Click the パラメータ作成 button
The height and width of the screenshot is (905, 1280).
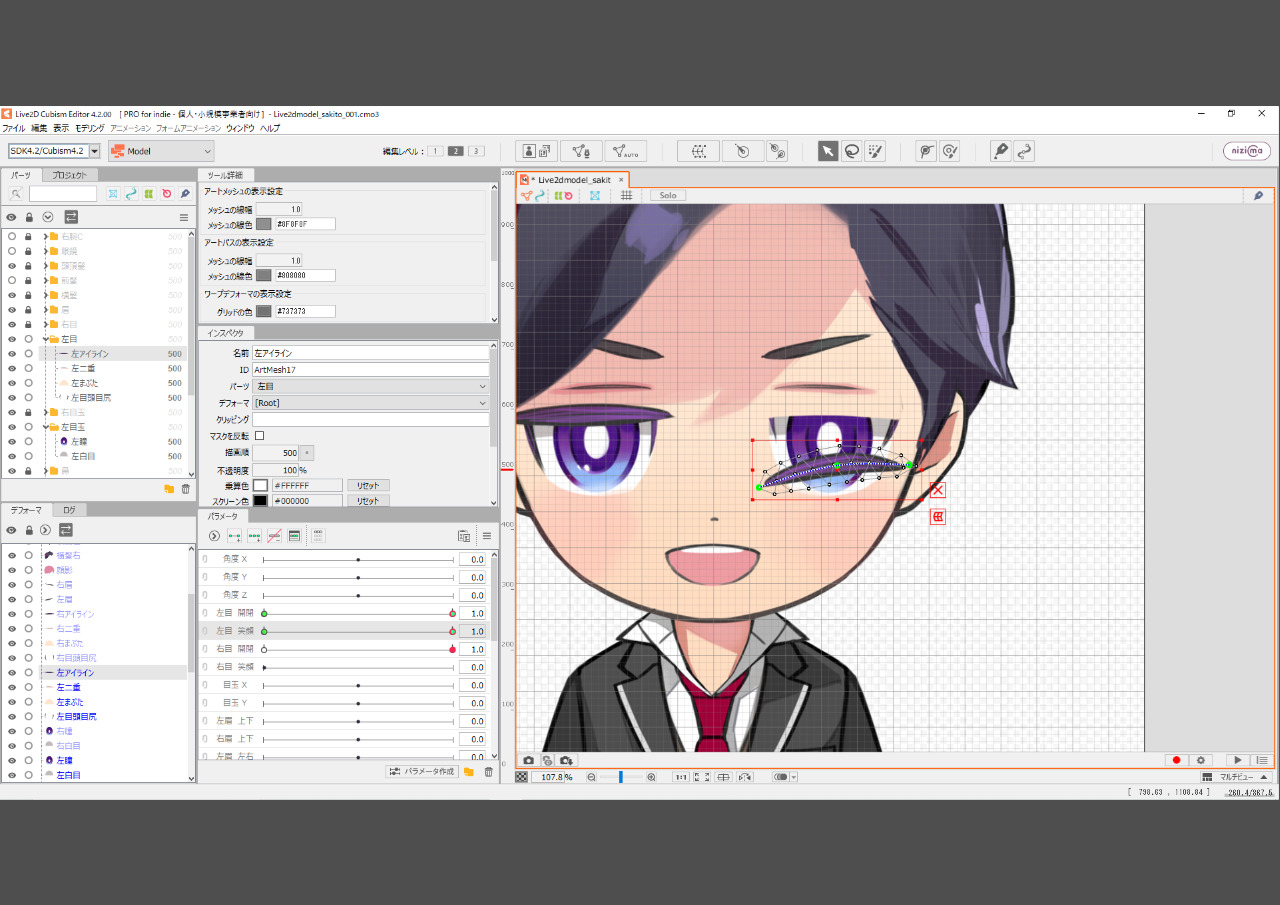click(x=422, y=771)
